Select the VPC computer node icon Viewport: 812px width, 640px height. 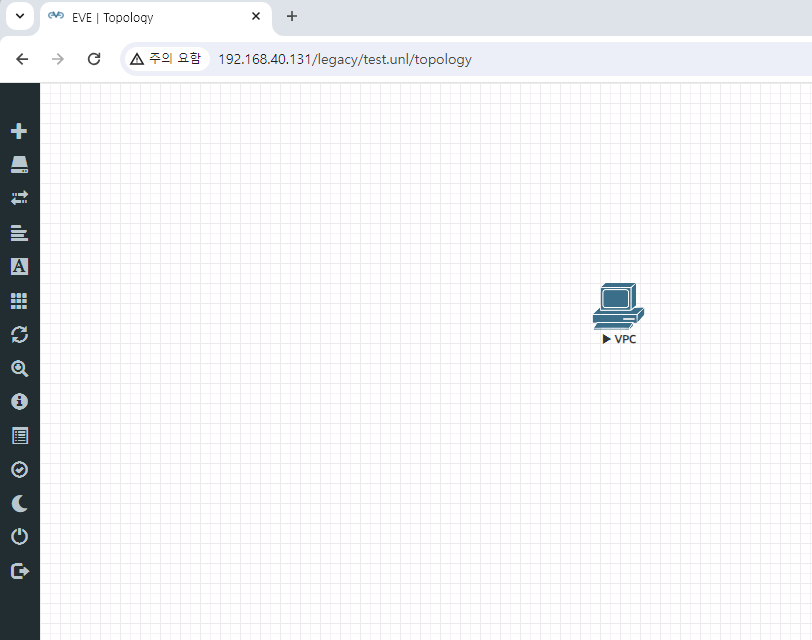pyautogui.click(x=618, y=306)
